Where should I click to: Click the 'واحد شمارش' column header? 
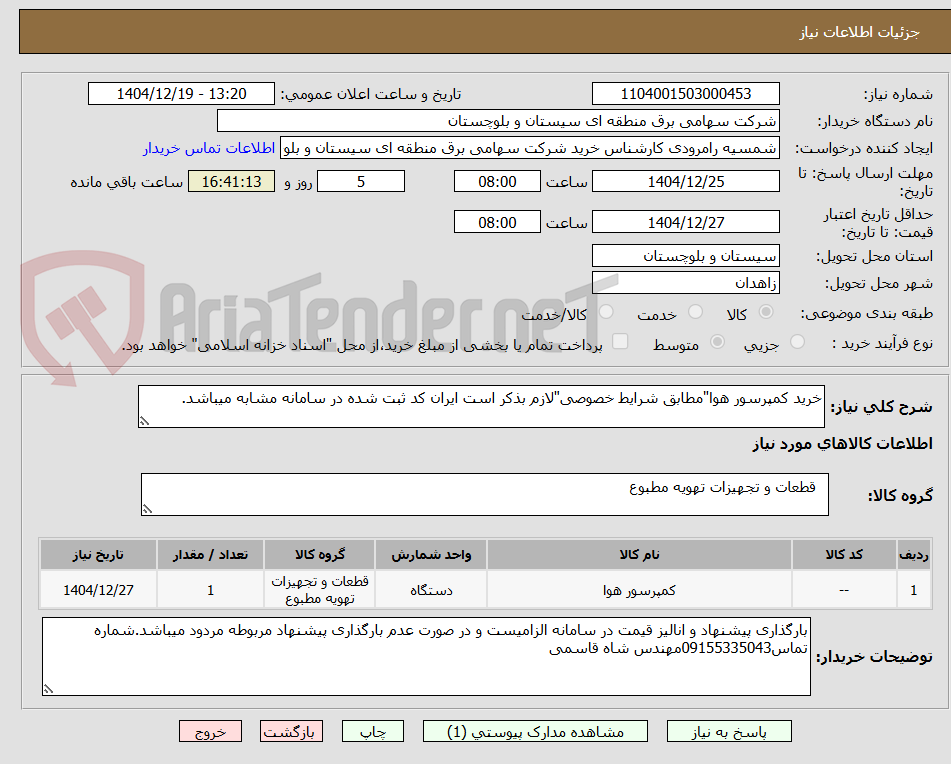(x=431, y=555)
